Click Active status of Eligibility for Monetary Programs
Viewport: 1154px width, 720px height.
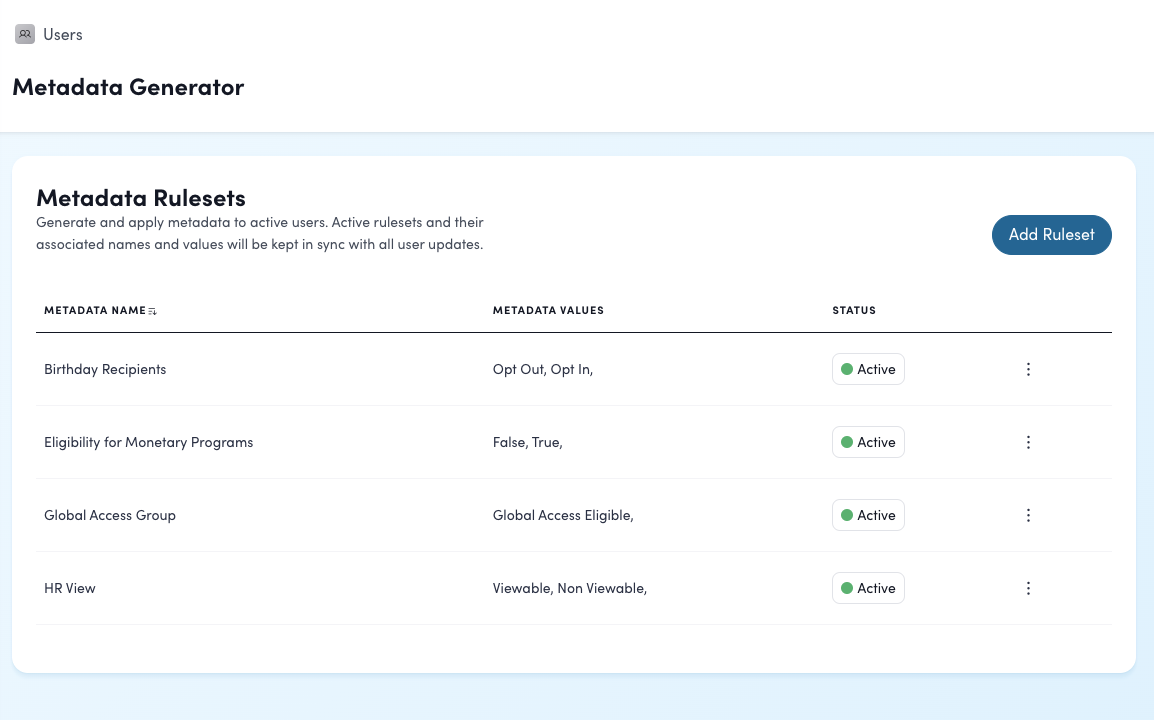point(868,442)
